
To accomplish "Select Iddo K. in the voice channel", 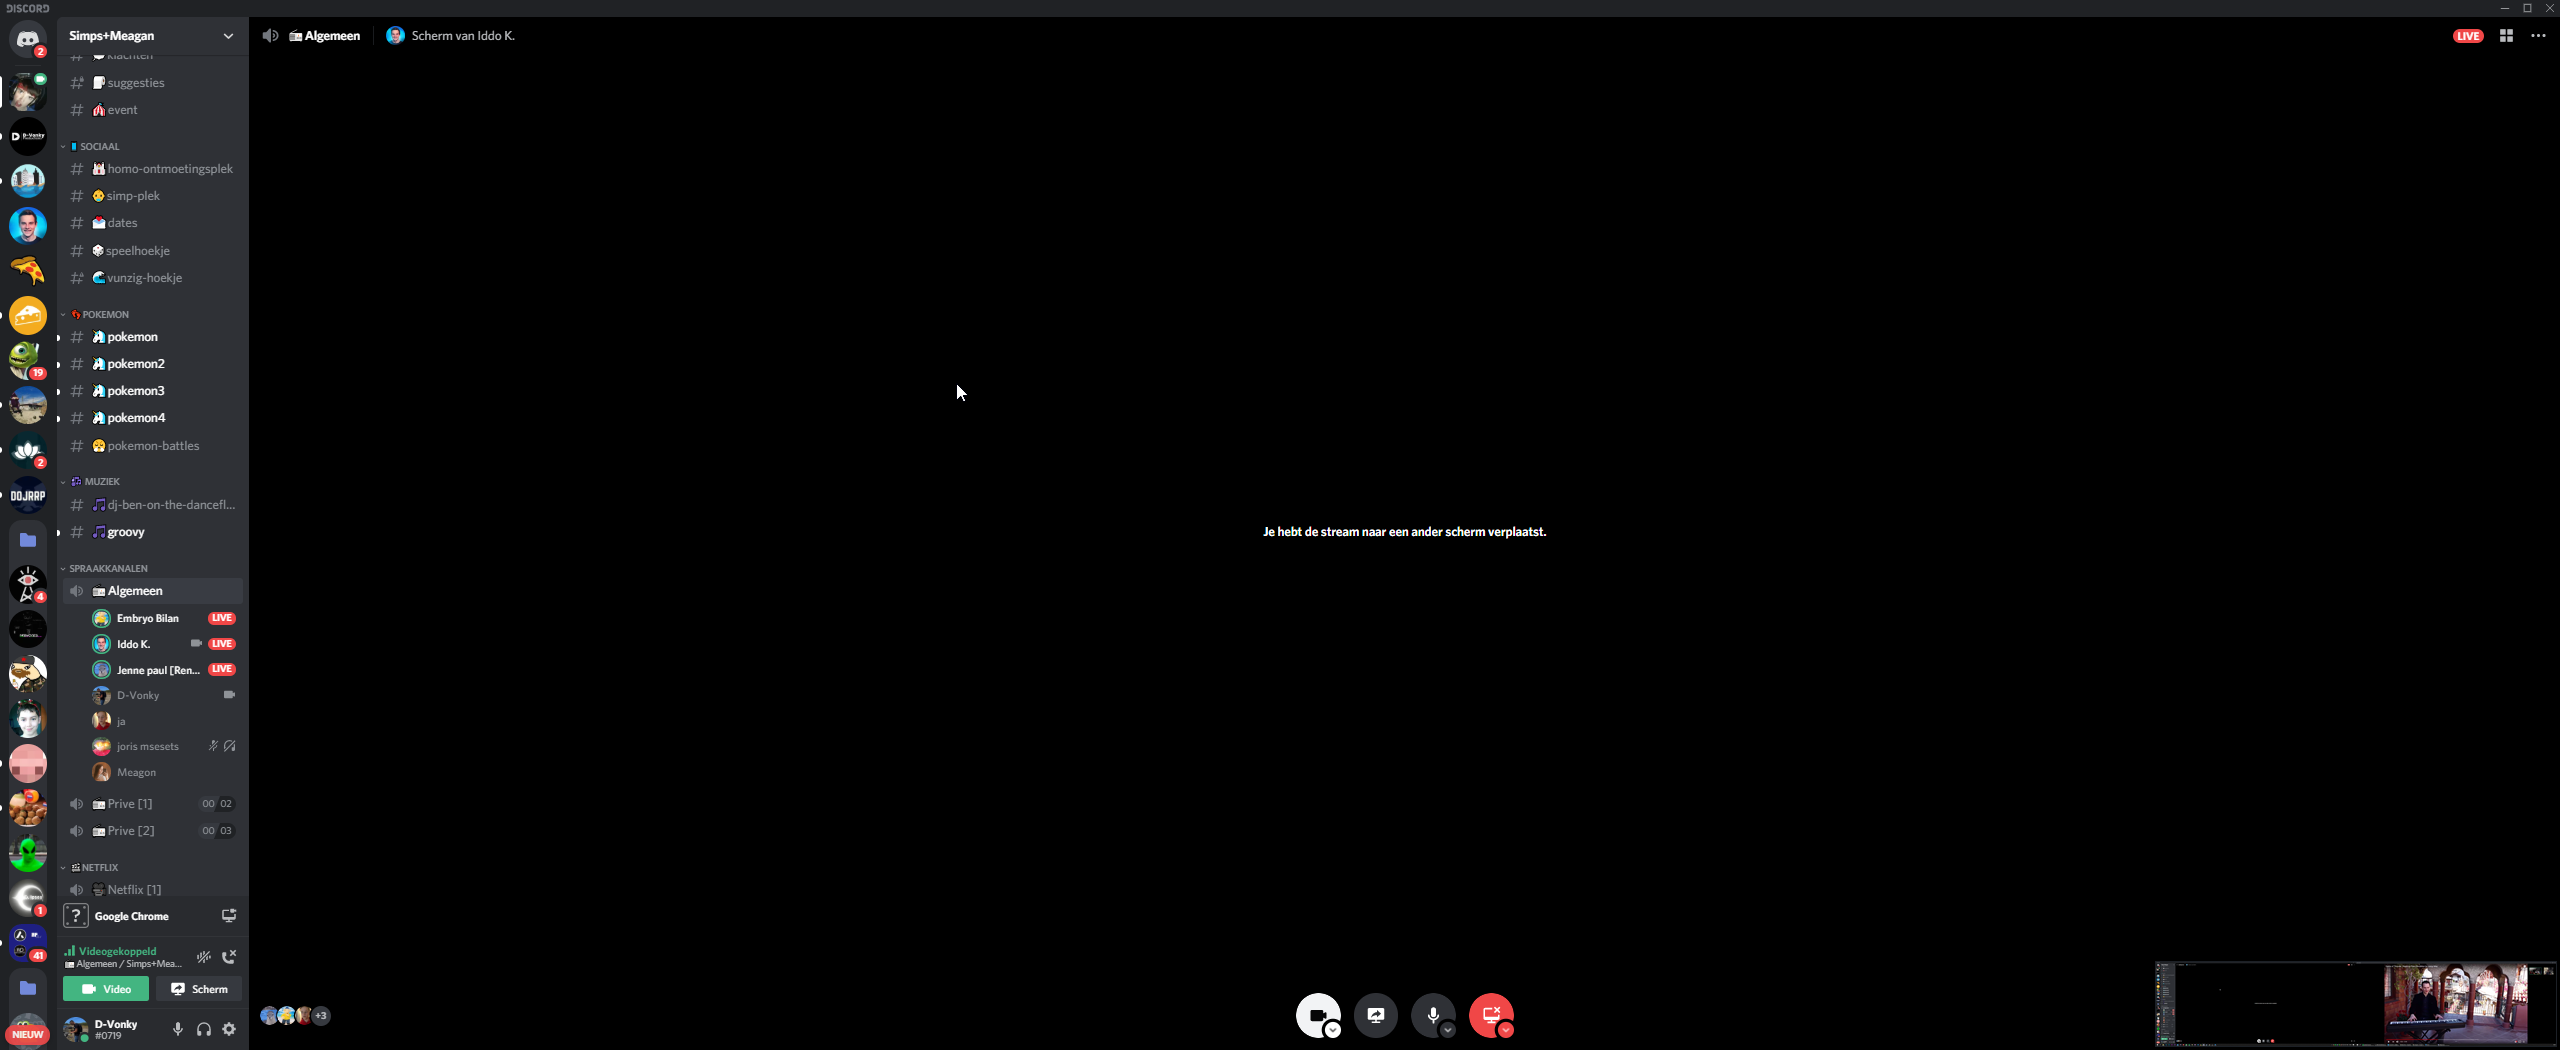I will 133,644.
